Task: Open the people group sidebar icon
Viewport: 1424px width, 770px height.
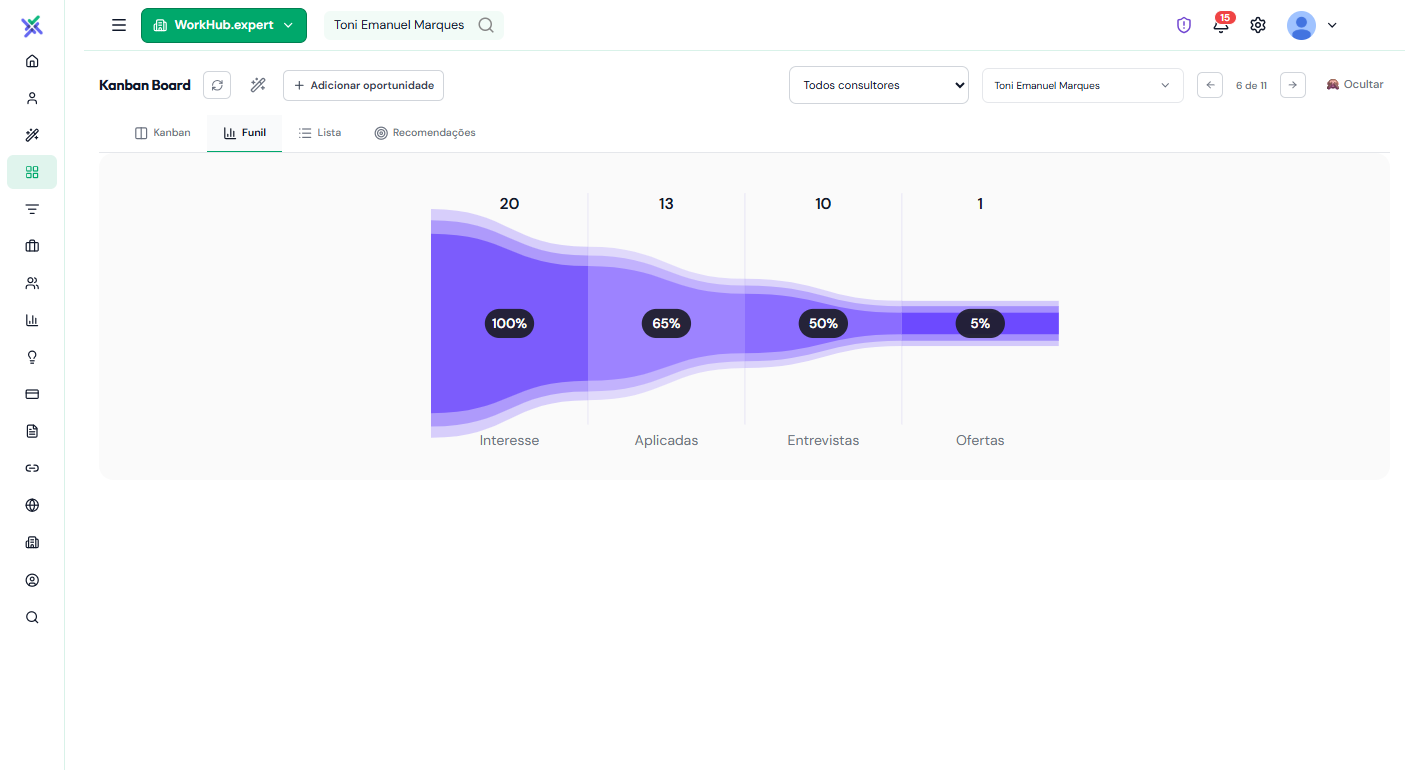Action: pyautogui.click(x=32, y=283)
